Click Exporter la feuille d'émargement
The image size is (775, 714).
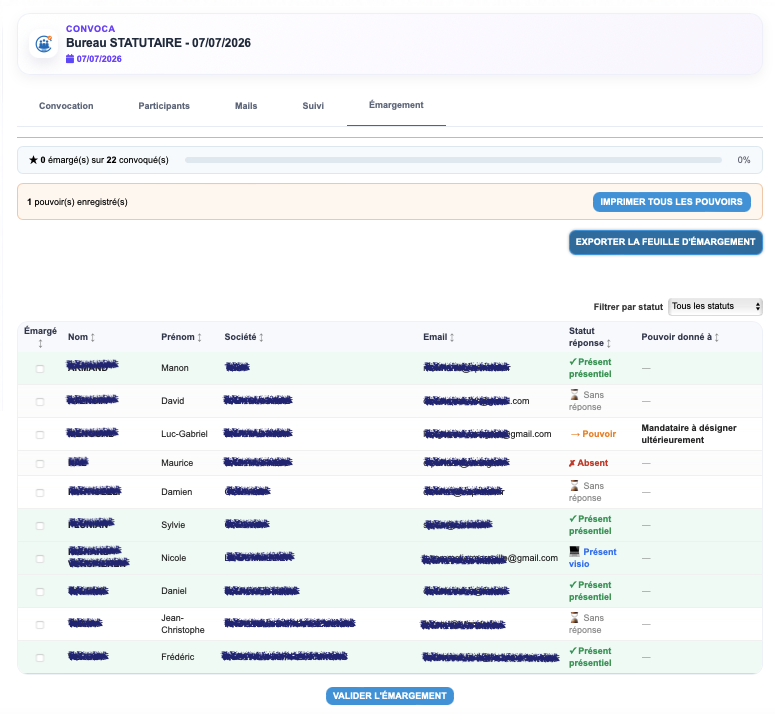click(665, 242)
